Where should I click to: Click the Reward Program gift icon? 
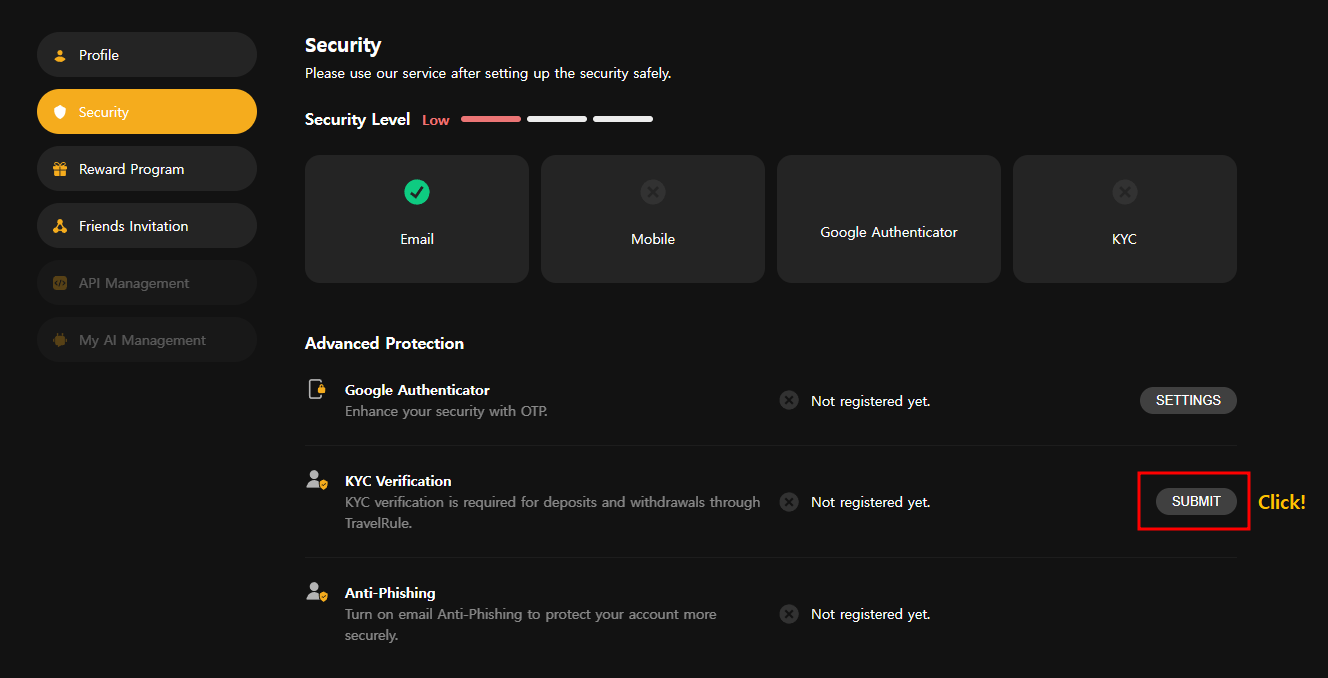click(60, 169)
